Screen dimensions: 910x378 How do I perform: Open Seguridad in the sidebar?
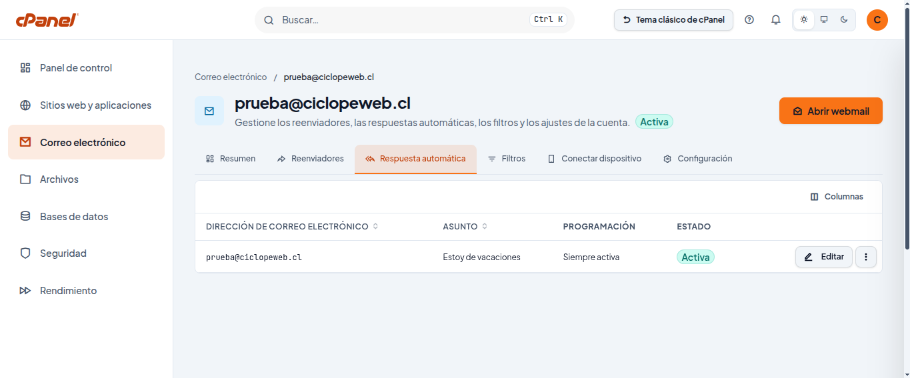tap(86, 254)
